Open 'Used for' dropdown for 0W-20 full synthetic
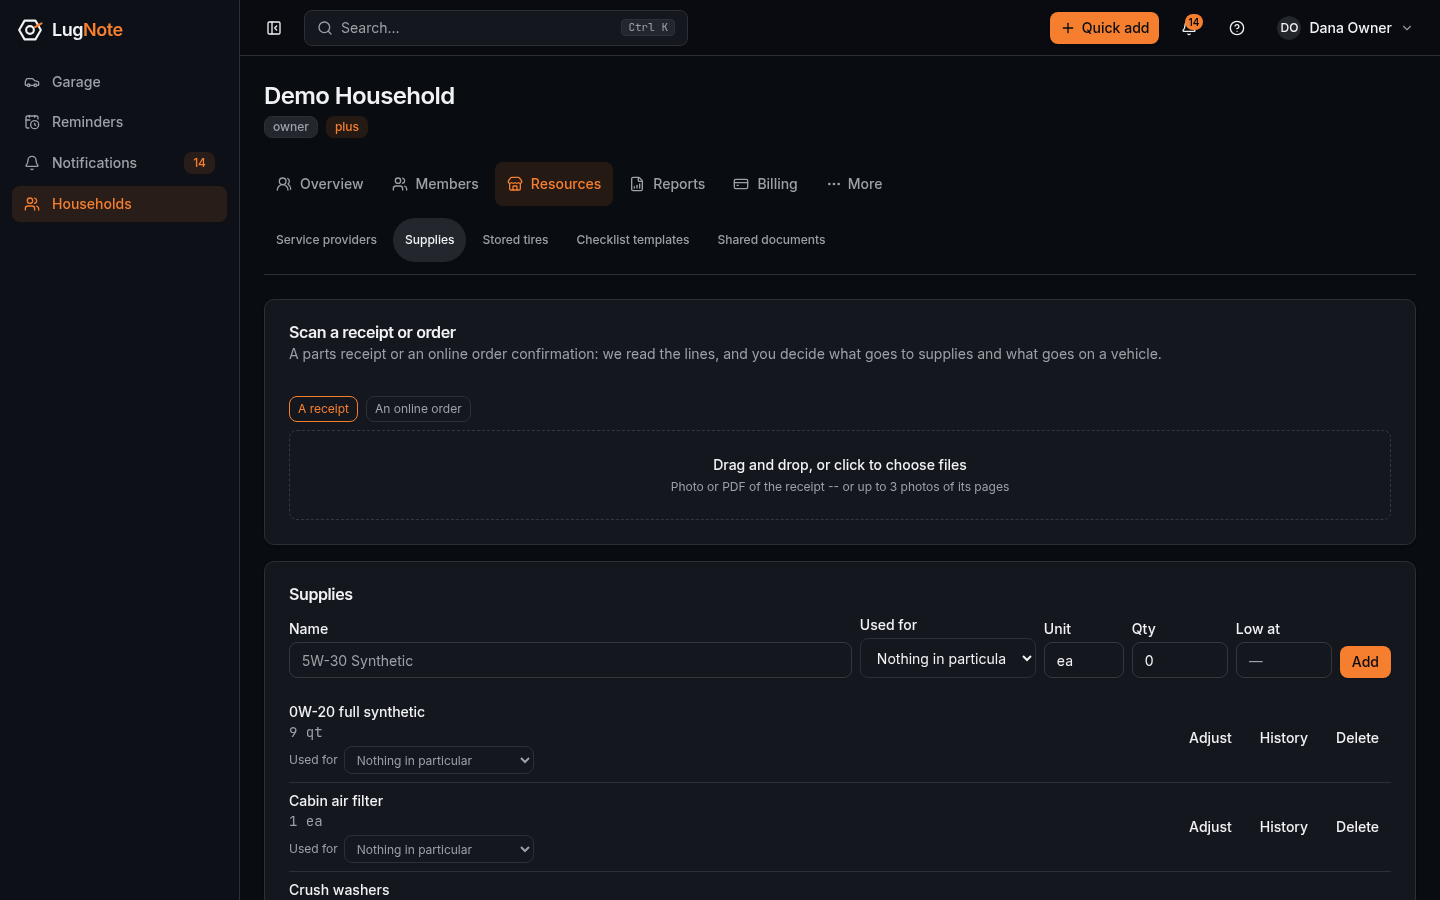The image size is (1440, 900). click(439, 760)
